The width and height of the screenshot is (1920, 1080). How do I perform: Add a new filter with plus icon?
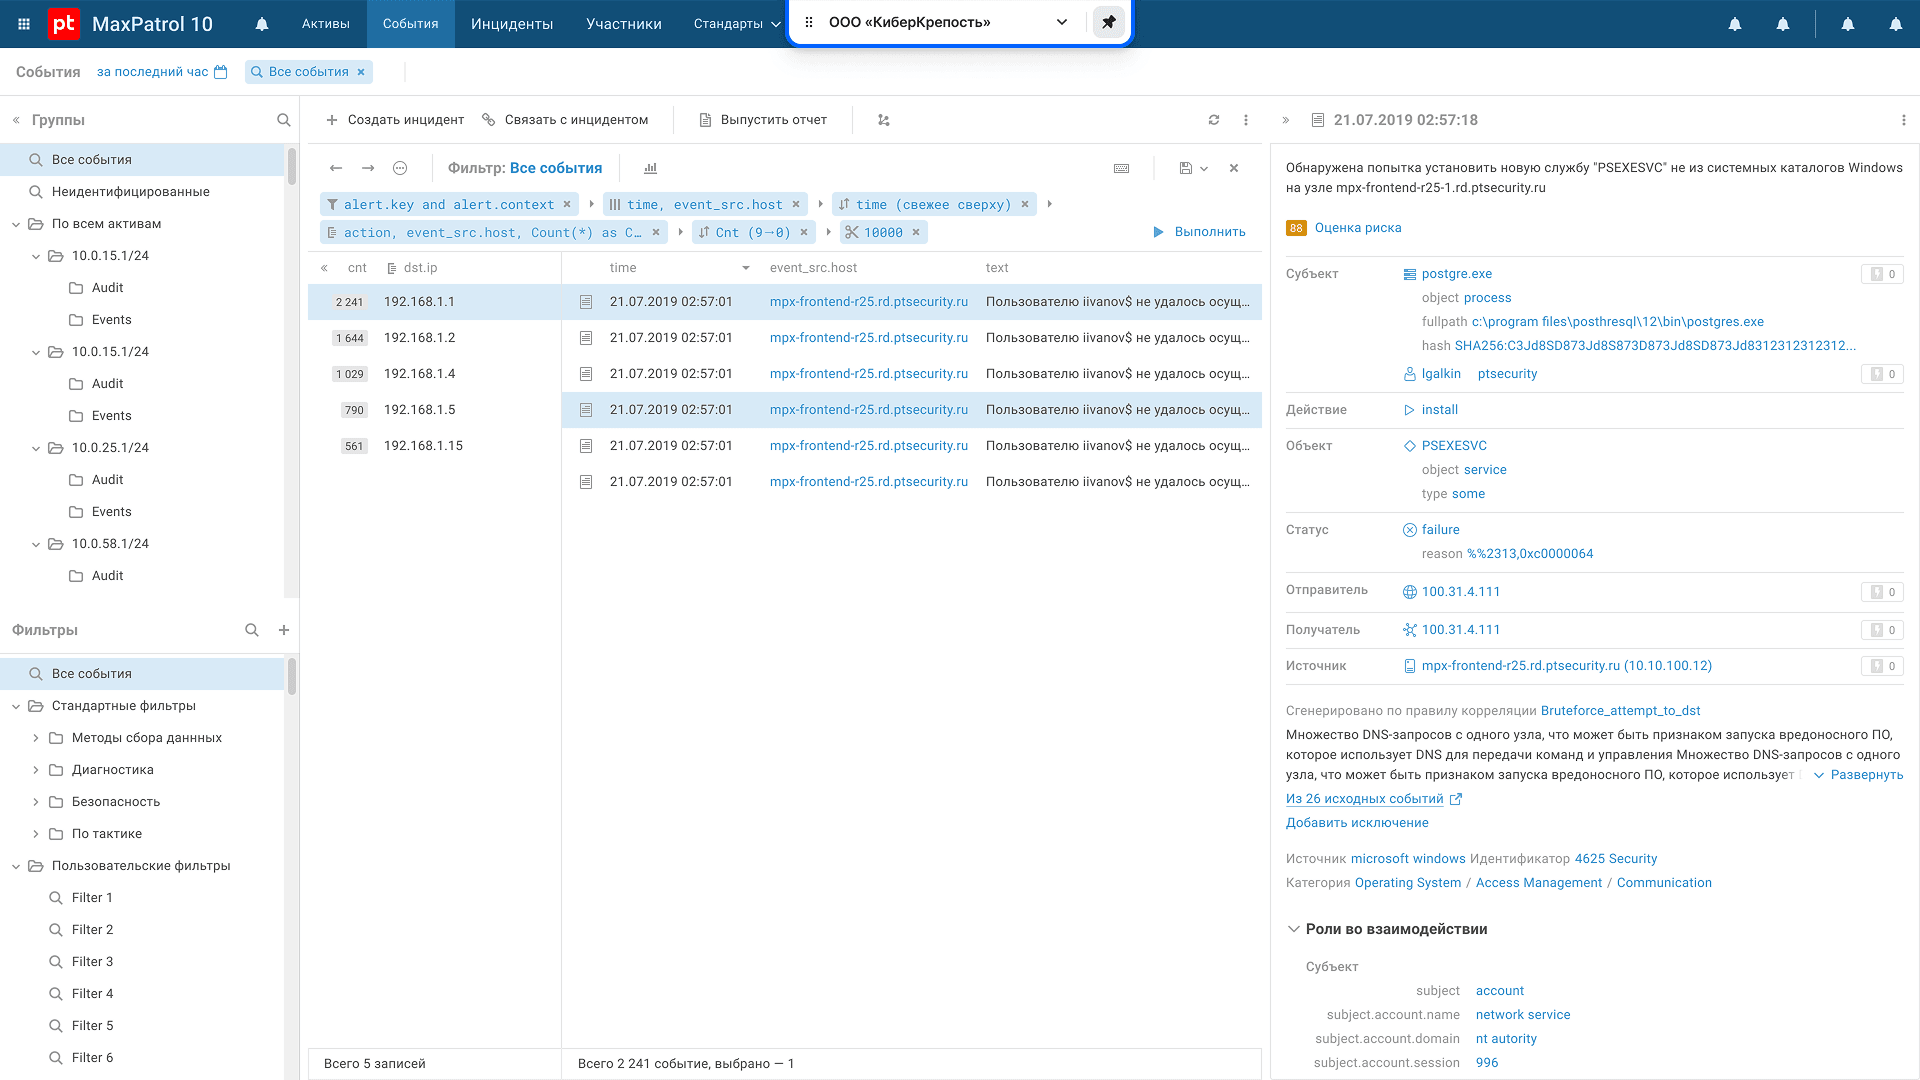[x=284, y=630]
